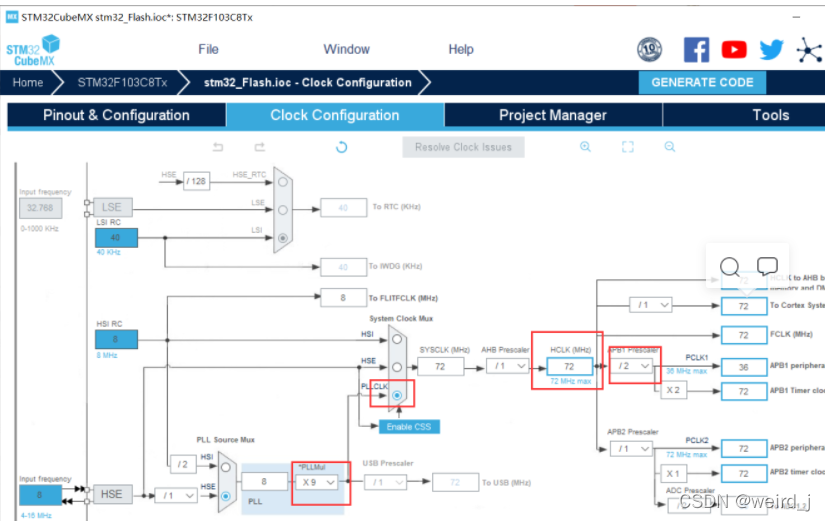
Task: Select LSI as RTC clock source
Action: pyautogui.click(x=283, y=238)
